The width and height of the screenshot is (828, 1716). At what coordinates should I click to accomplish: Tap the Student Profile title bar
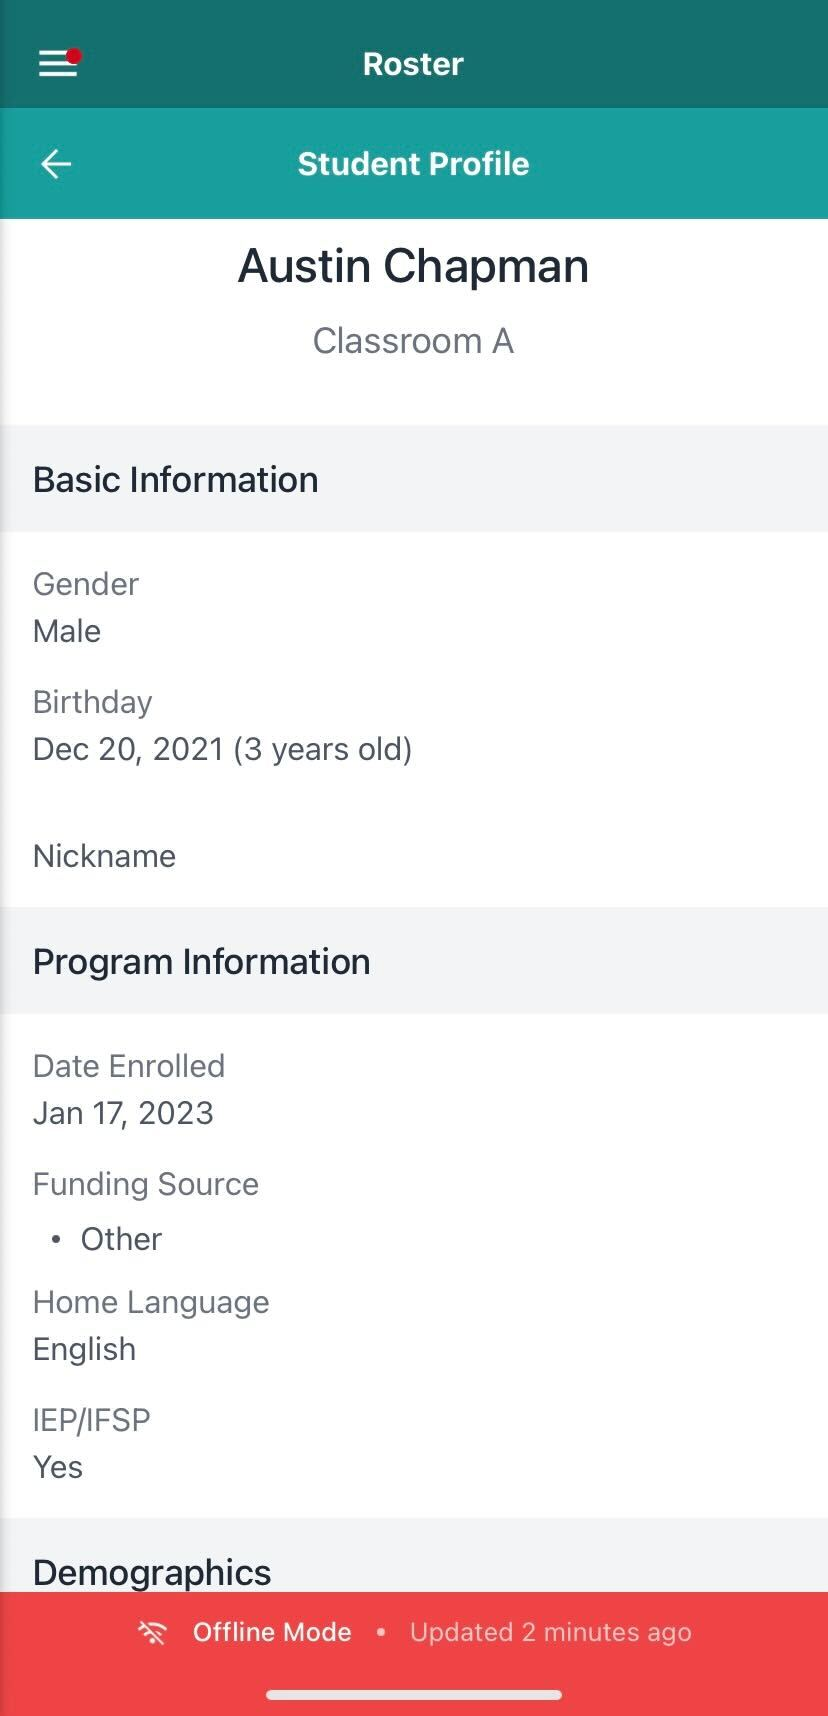pyautogui.click(x=413, y=164)
